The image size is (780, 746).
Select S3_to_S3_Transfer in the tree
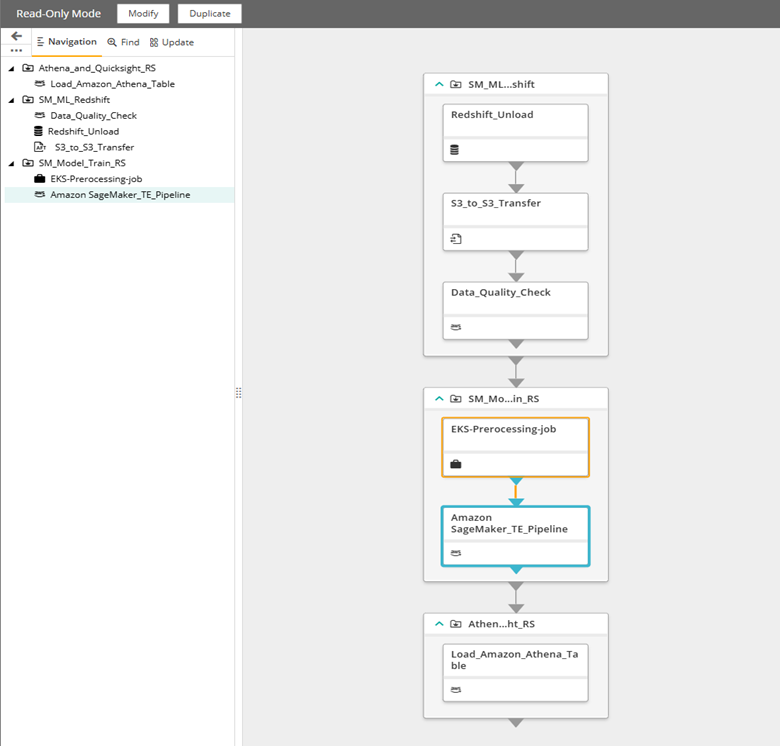pyautogui.click(x=95, y=148)
